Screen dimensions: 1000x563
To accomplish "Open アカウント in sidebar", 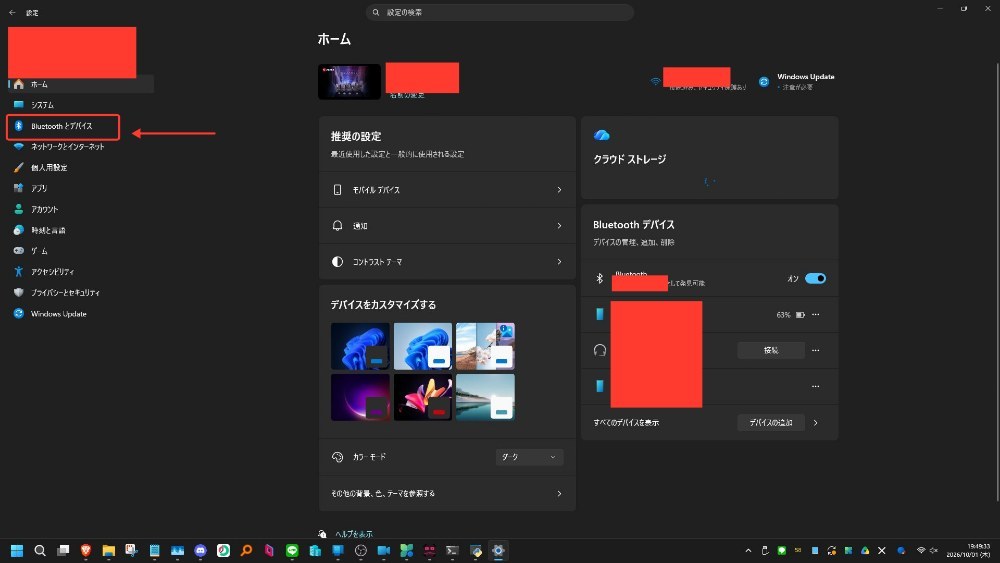I will pos(80,209).
